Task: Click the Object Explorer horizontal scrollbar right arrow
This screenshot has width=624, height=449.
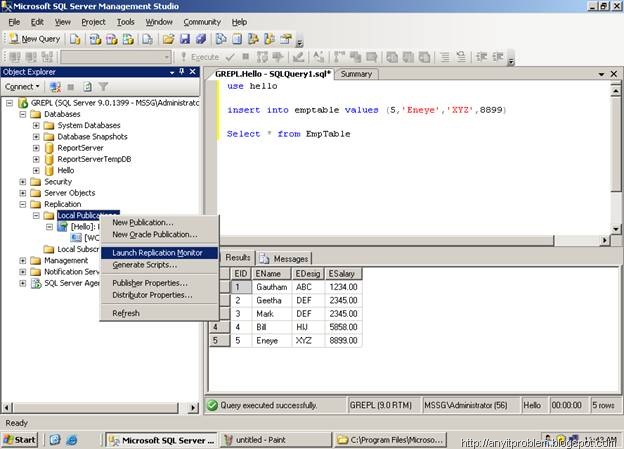Action: [193, 408]
